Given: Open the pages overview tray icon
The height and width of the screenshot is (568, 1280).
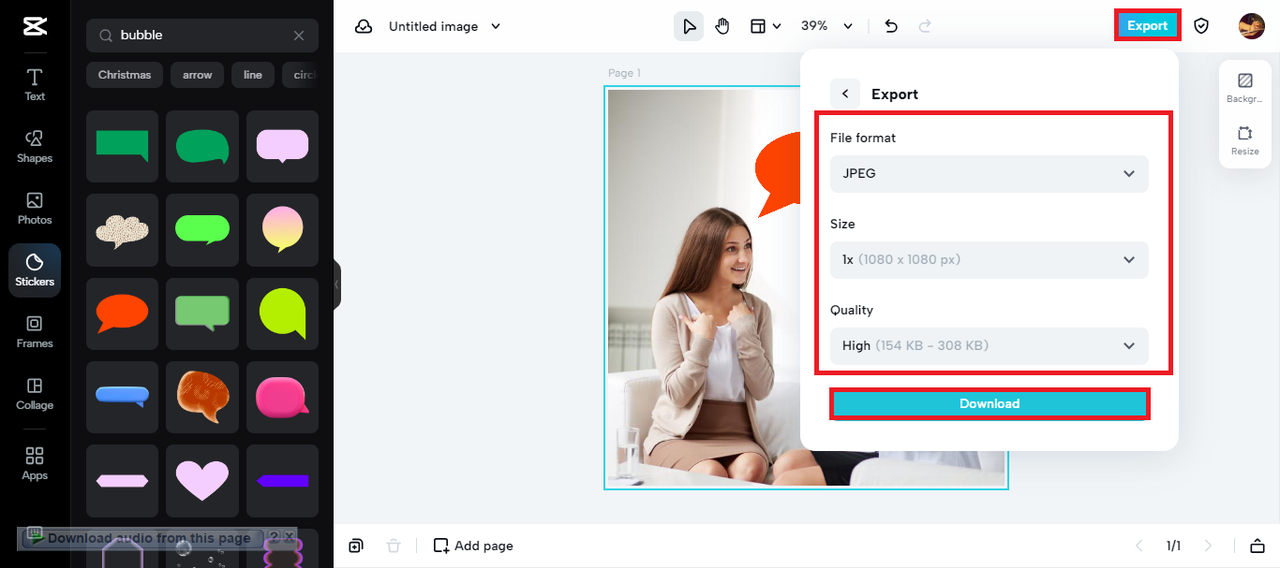Looking at the screenshot, I should click(1257, 545).
